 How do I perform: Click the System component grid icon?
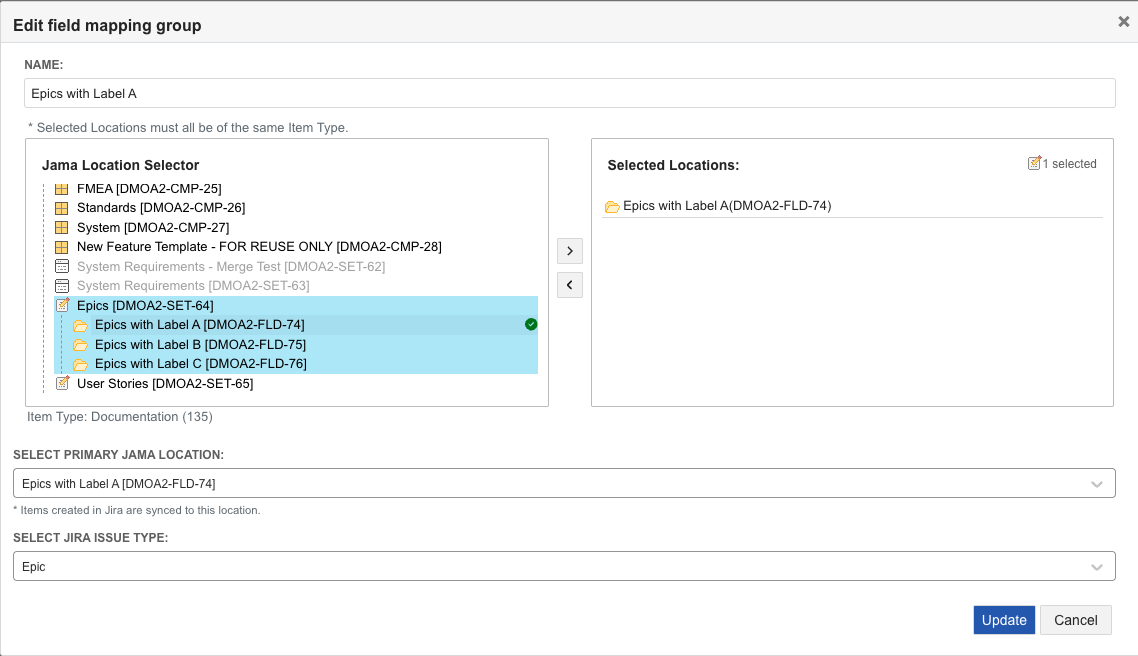point(64,227)
